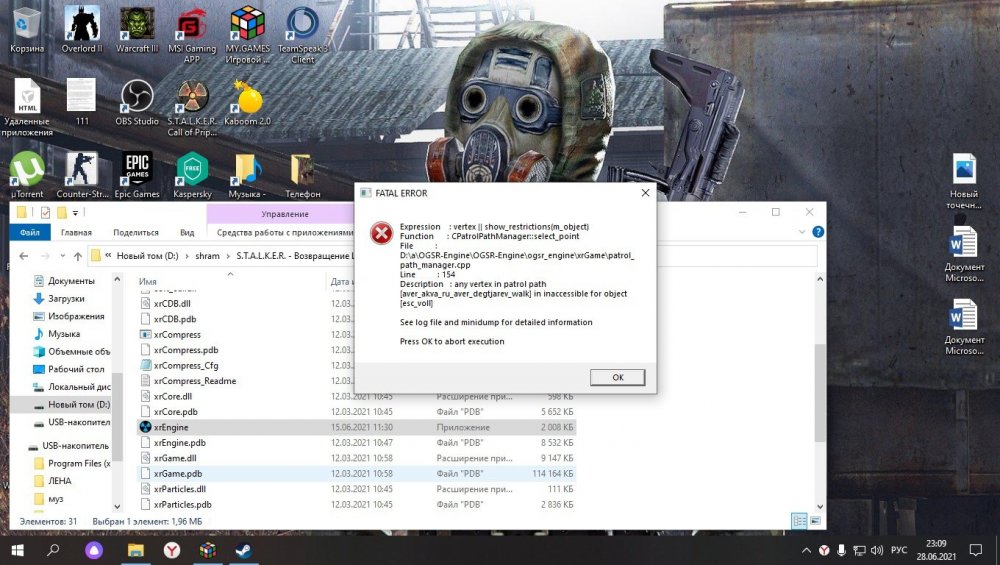Open the Средства работы с приложениями tab
The height and width of the screenshot is (565, 1000).
click(x=284, y=232)
